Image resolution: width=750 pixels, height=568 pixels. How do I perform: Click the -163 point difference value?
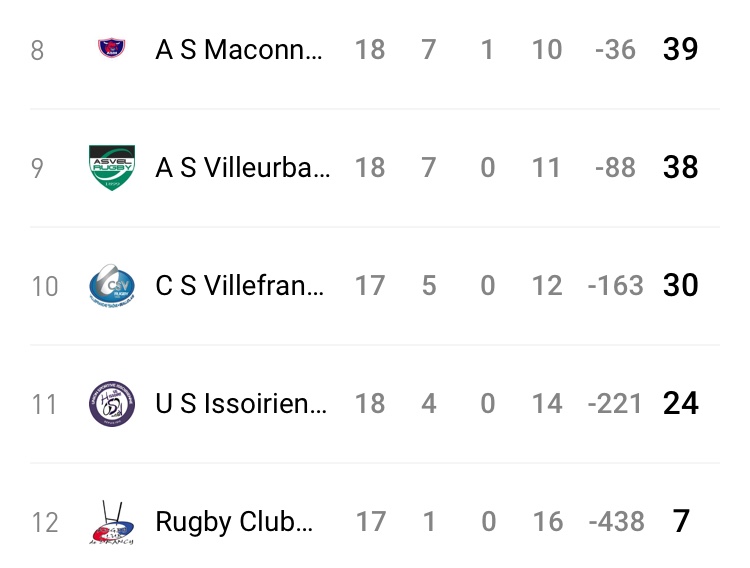pyautogui.click(x=615, y=285)
